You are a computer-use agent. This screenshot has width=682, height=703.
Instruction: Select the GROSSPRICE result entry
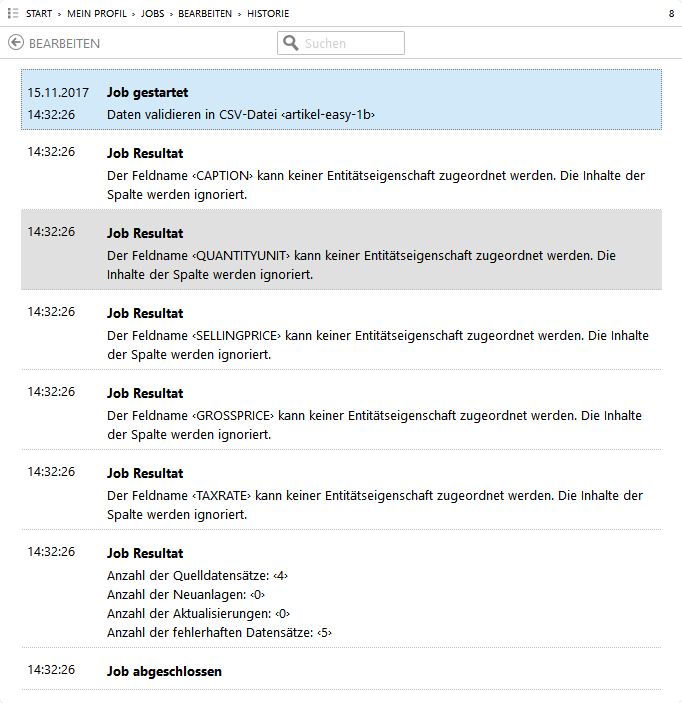pyautogui.click(x=341, y=410)
